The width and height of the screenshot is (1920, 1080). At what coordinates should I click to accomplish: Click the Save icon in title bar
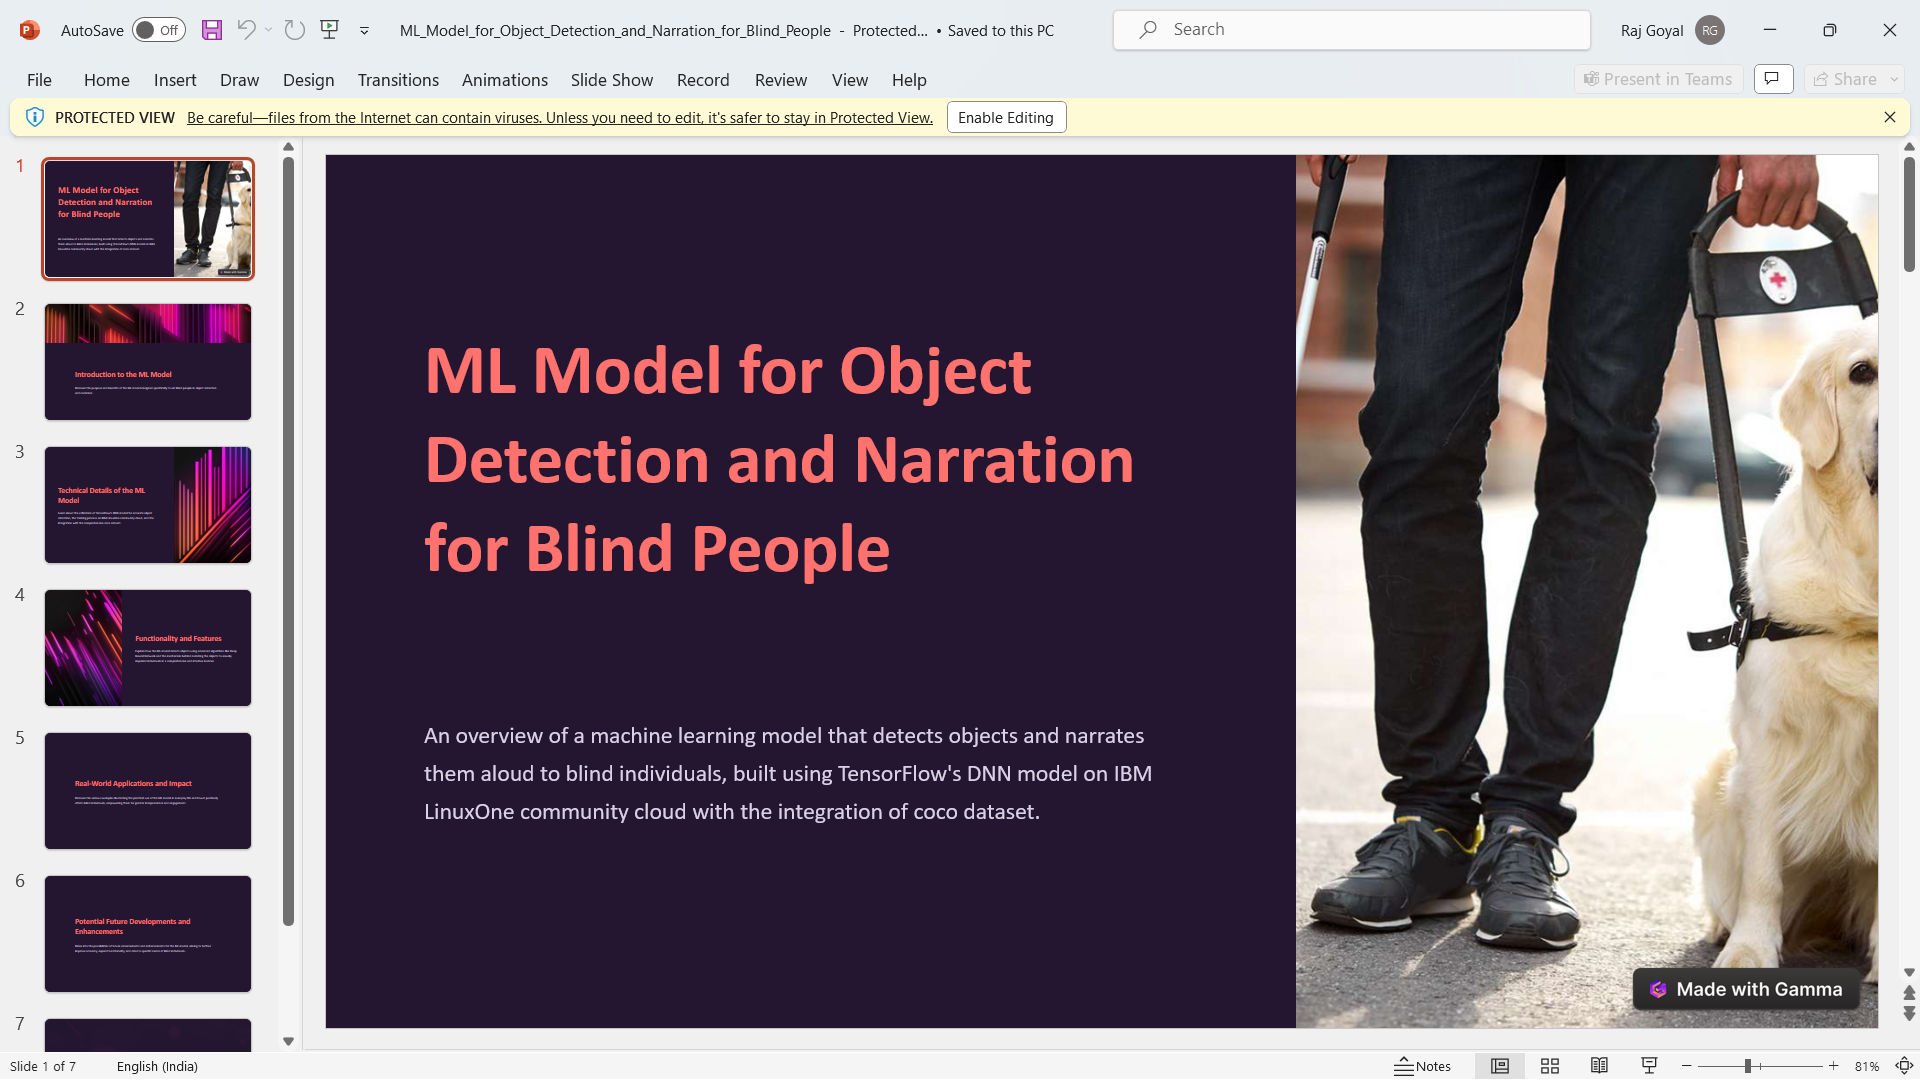pos(212,30)
